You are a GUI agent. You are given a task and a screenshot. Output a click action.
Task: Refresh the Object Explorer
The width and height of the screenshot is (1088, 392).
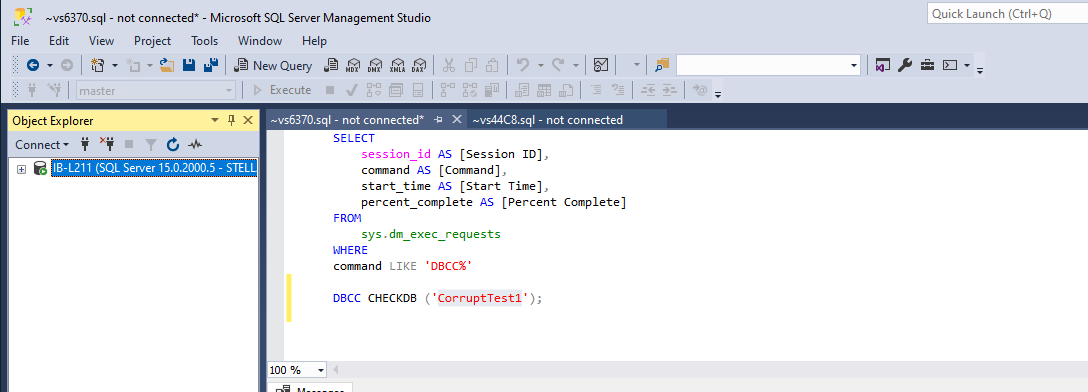coord(173,144)
